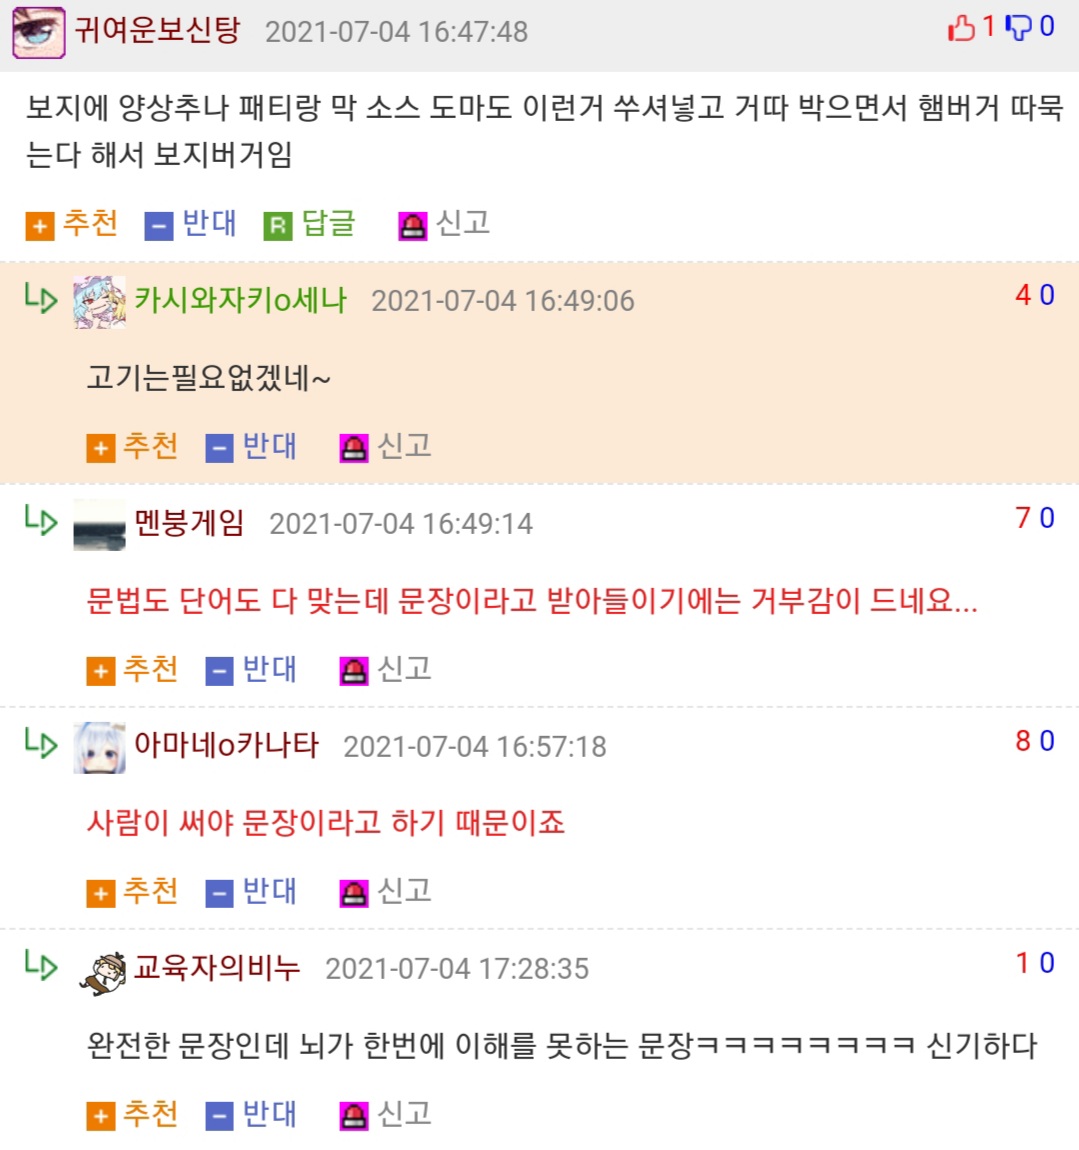1079x1150 pixels.
Task: Report 교육자의비누's reply via 신고
Action: (x=385, y=1115)
